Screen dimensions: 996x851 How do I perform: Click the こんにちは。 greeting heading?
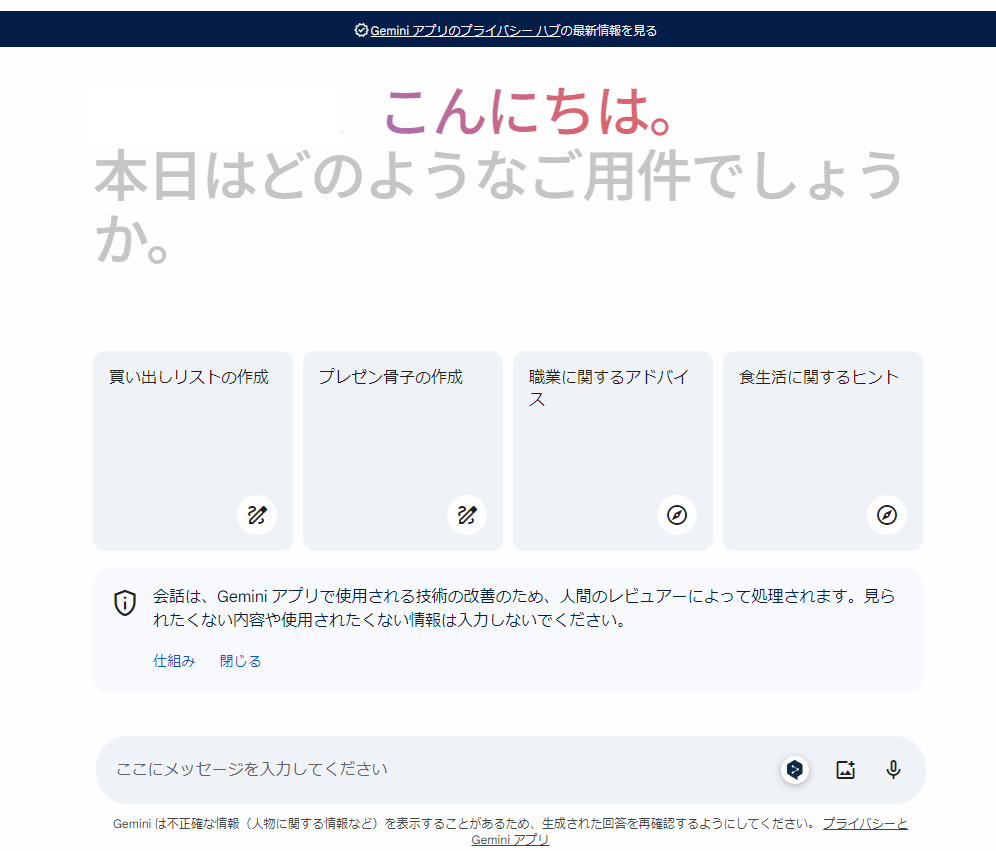(x=527, y=113)
